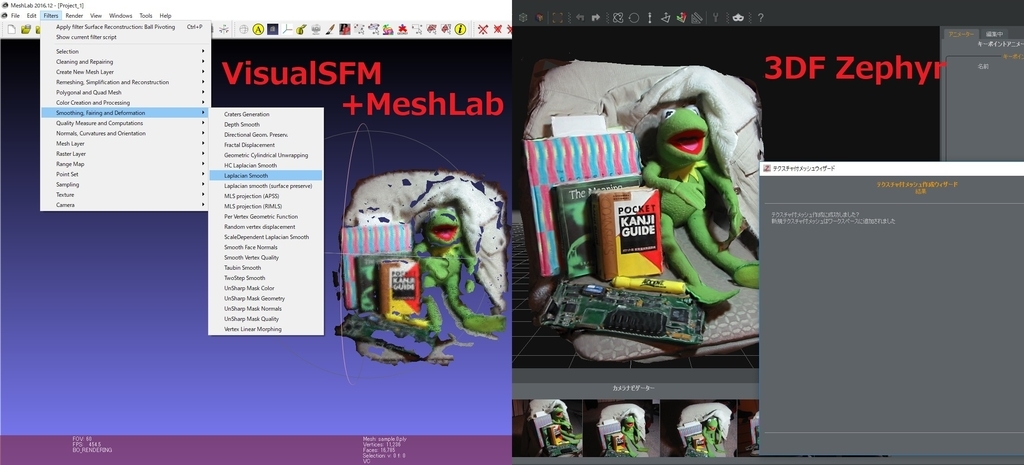Click the dark square background icon in MeshLab
The width and height of the screenshot is (1024, 465).
click(272, 29)
